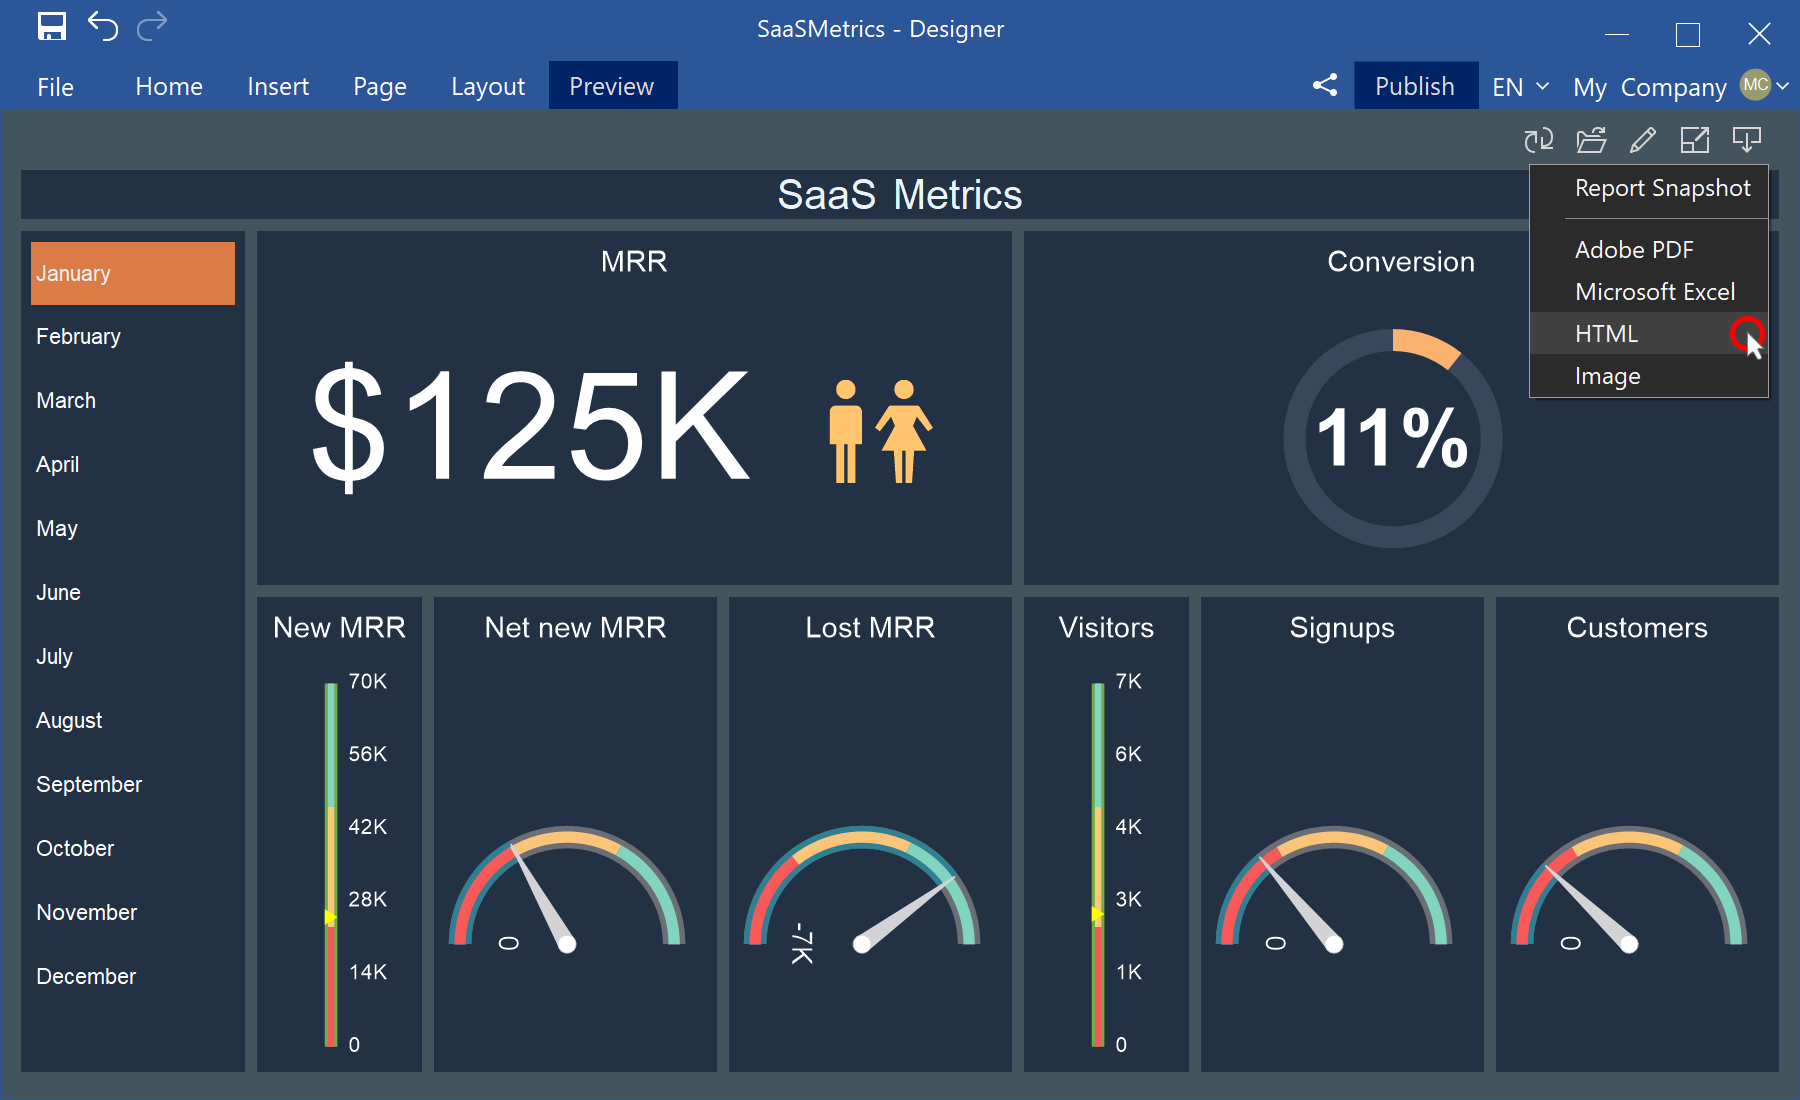Open the File menu
1800x1100 pixels.
(x=55, y=87)
